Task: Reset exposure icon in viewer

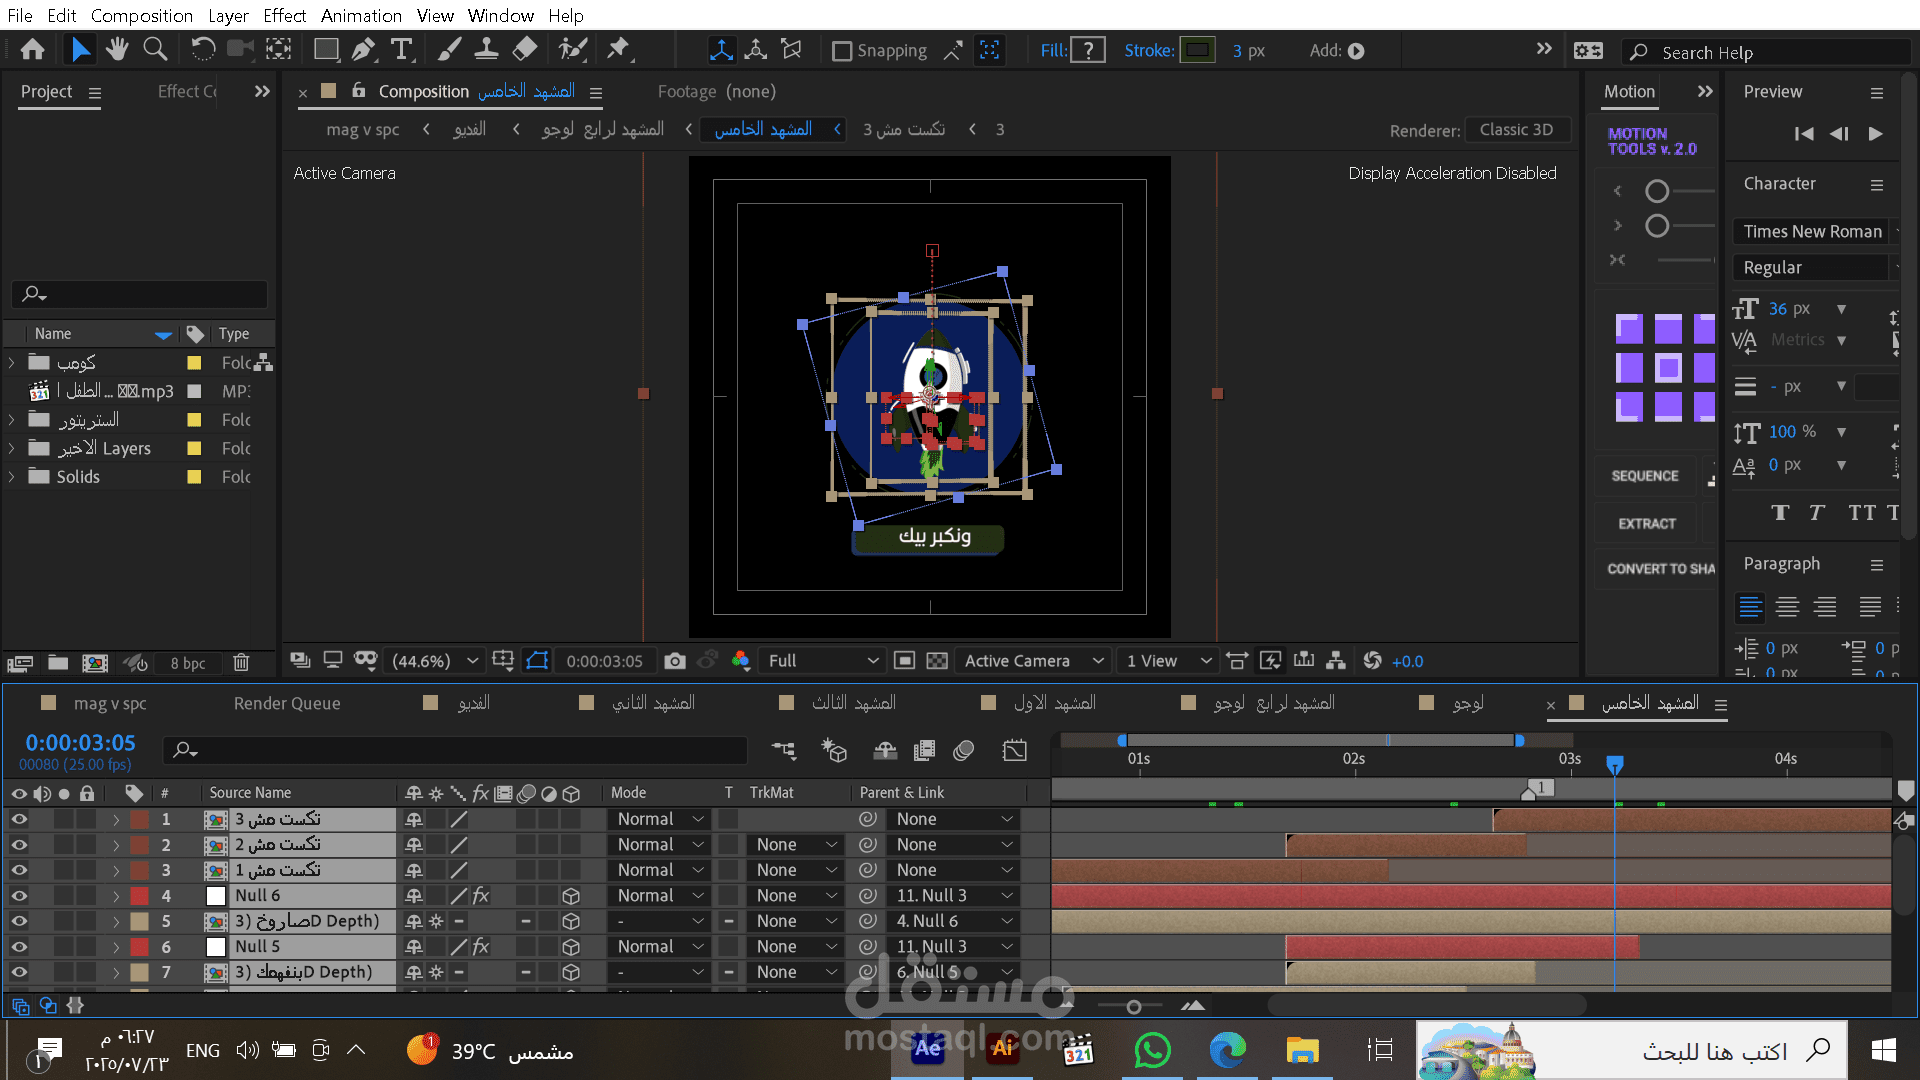Action: click(1373, 661)
